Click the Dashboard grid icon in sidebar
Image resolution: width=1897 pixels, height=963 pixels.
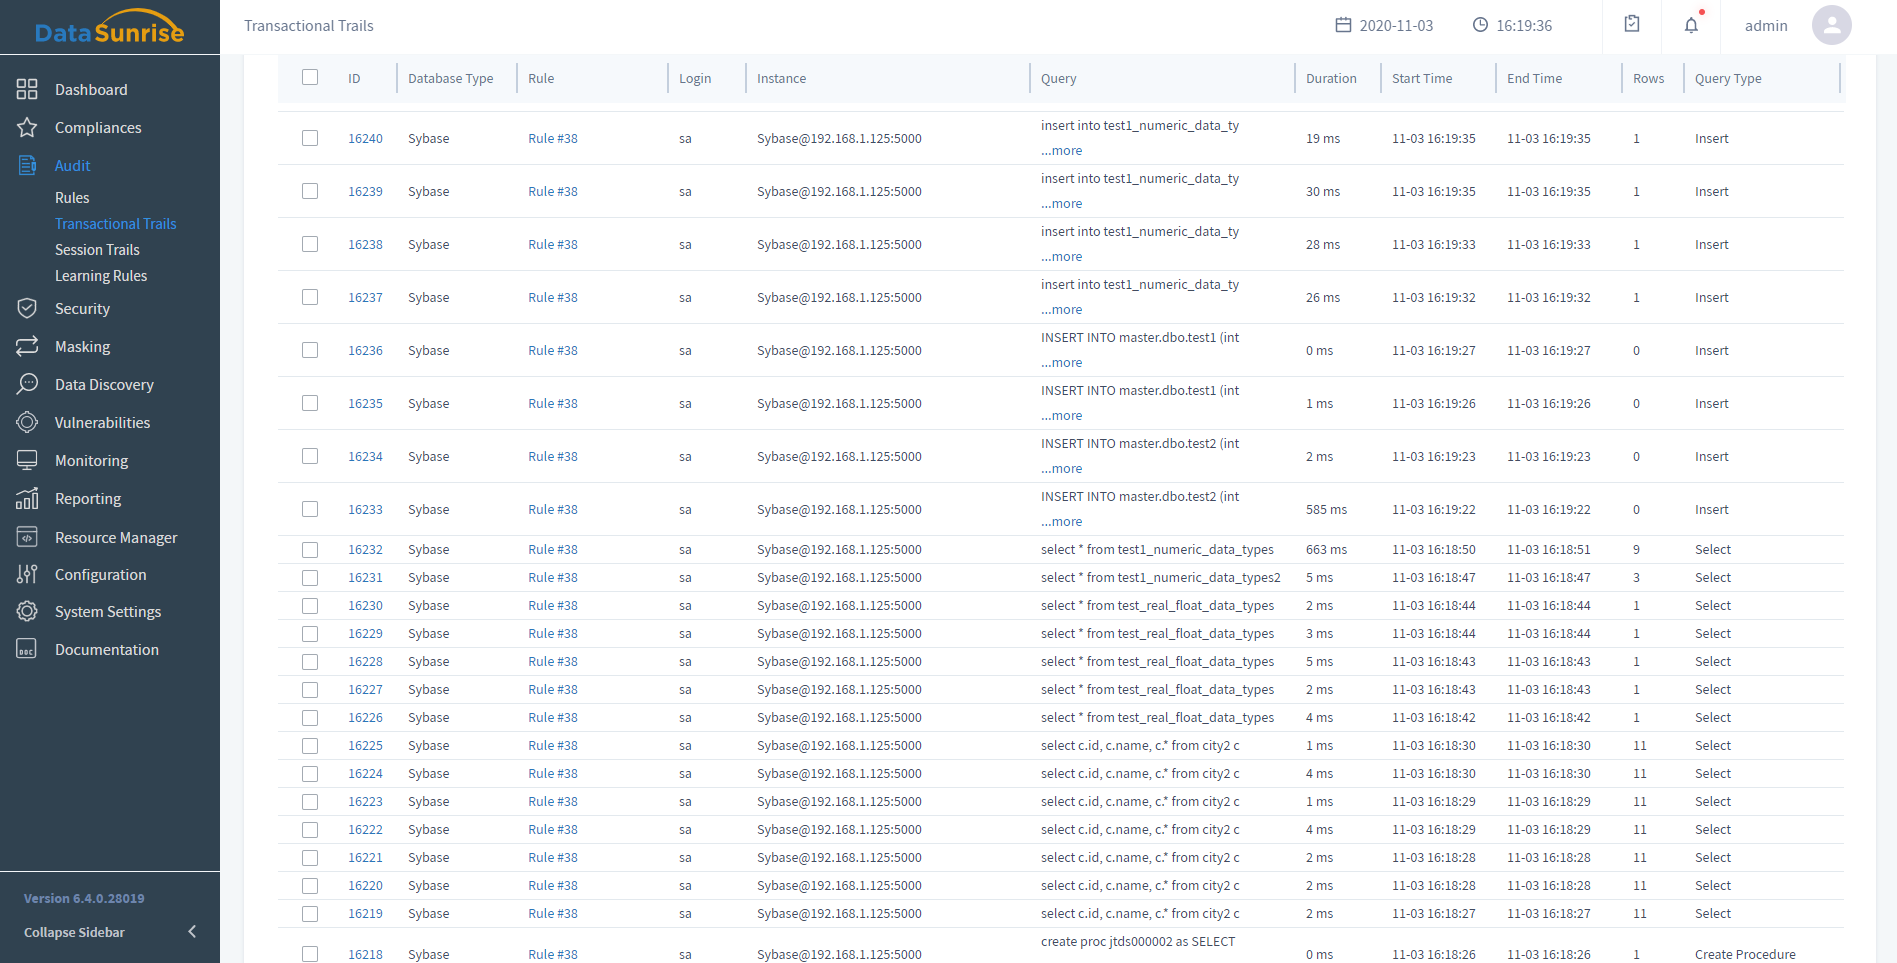click(x=27, y=89)
